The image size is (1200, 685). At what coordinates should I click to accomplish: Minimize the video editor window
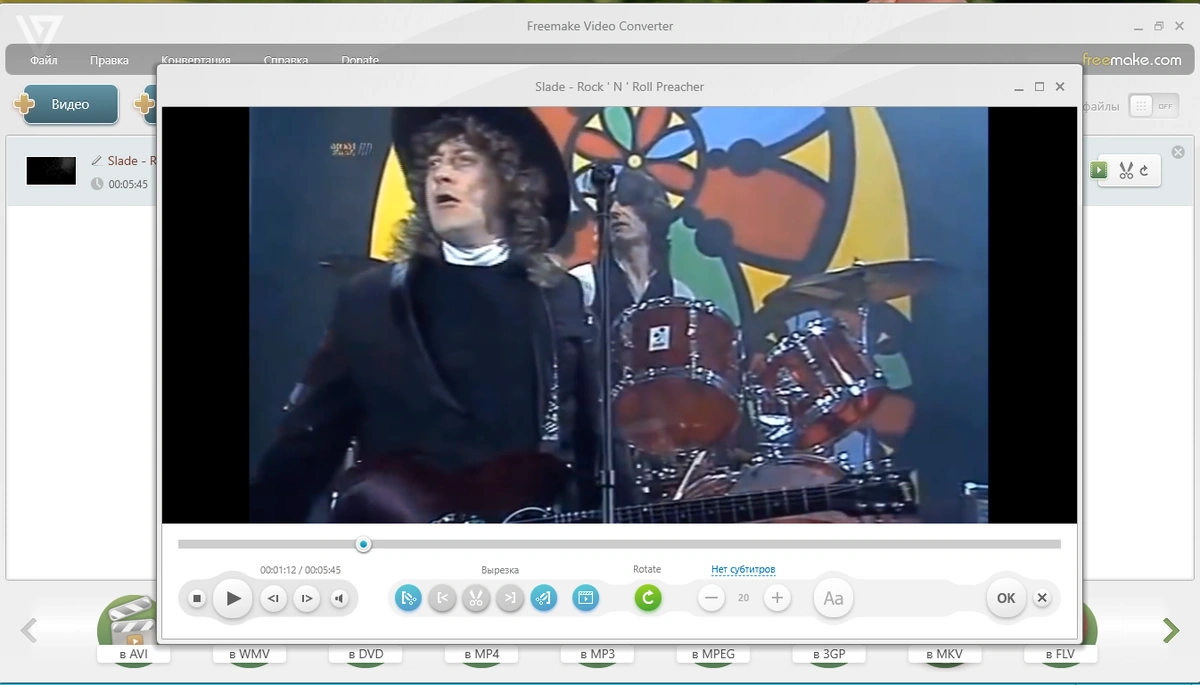1018,87
